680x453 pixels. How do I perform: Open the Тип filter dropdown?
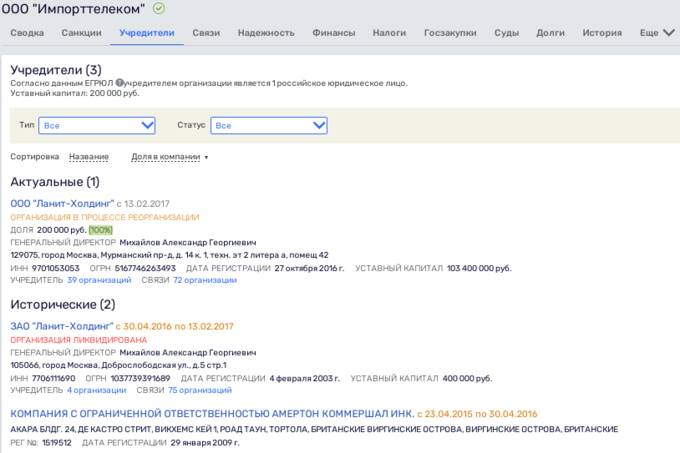pyautogui.click(x=97, y=125)
